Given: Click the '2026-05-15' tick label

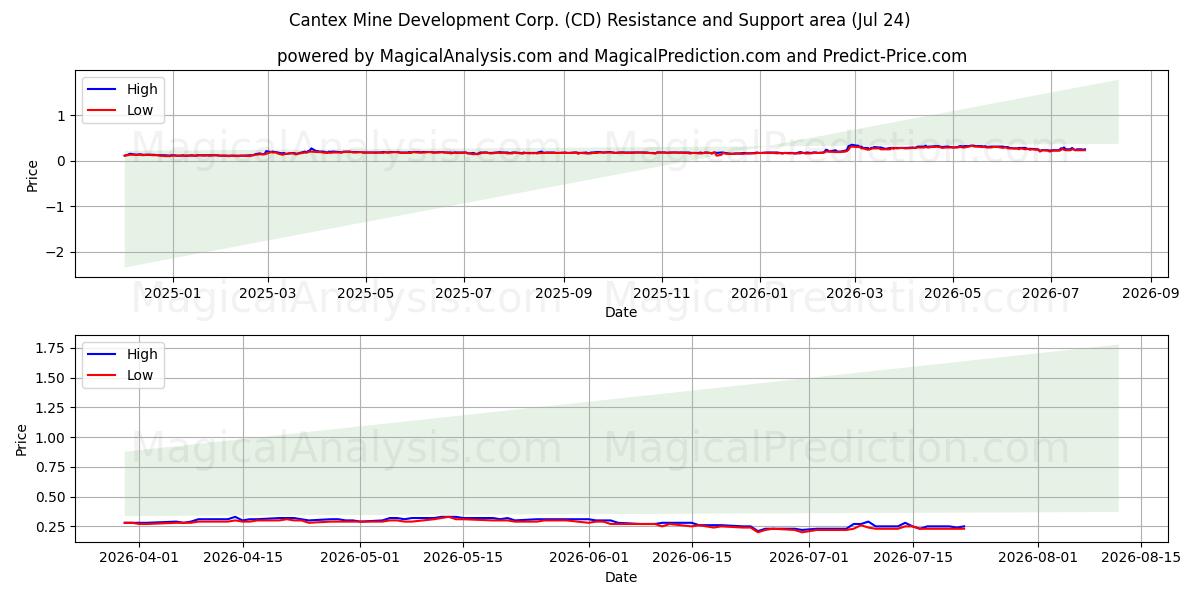Looking at the screenshot, I should point(464,558).
